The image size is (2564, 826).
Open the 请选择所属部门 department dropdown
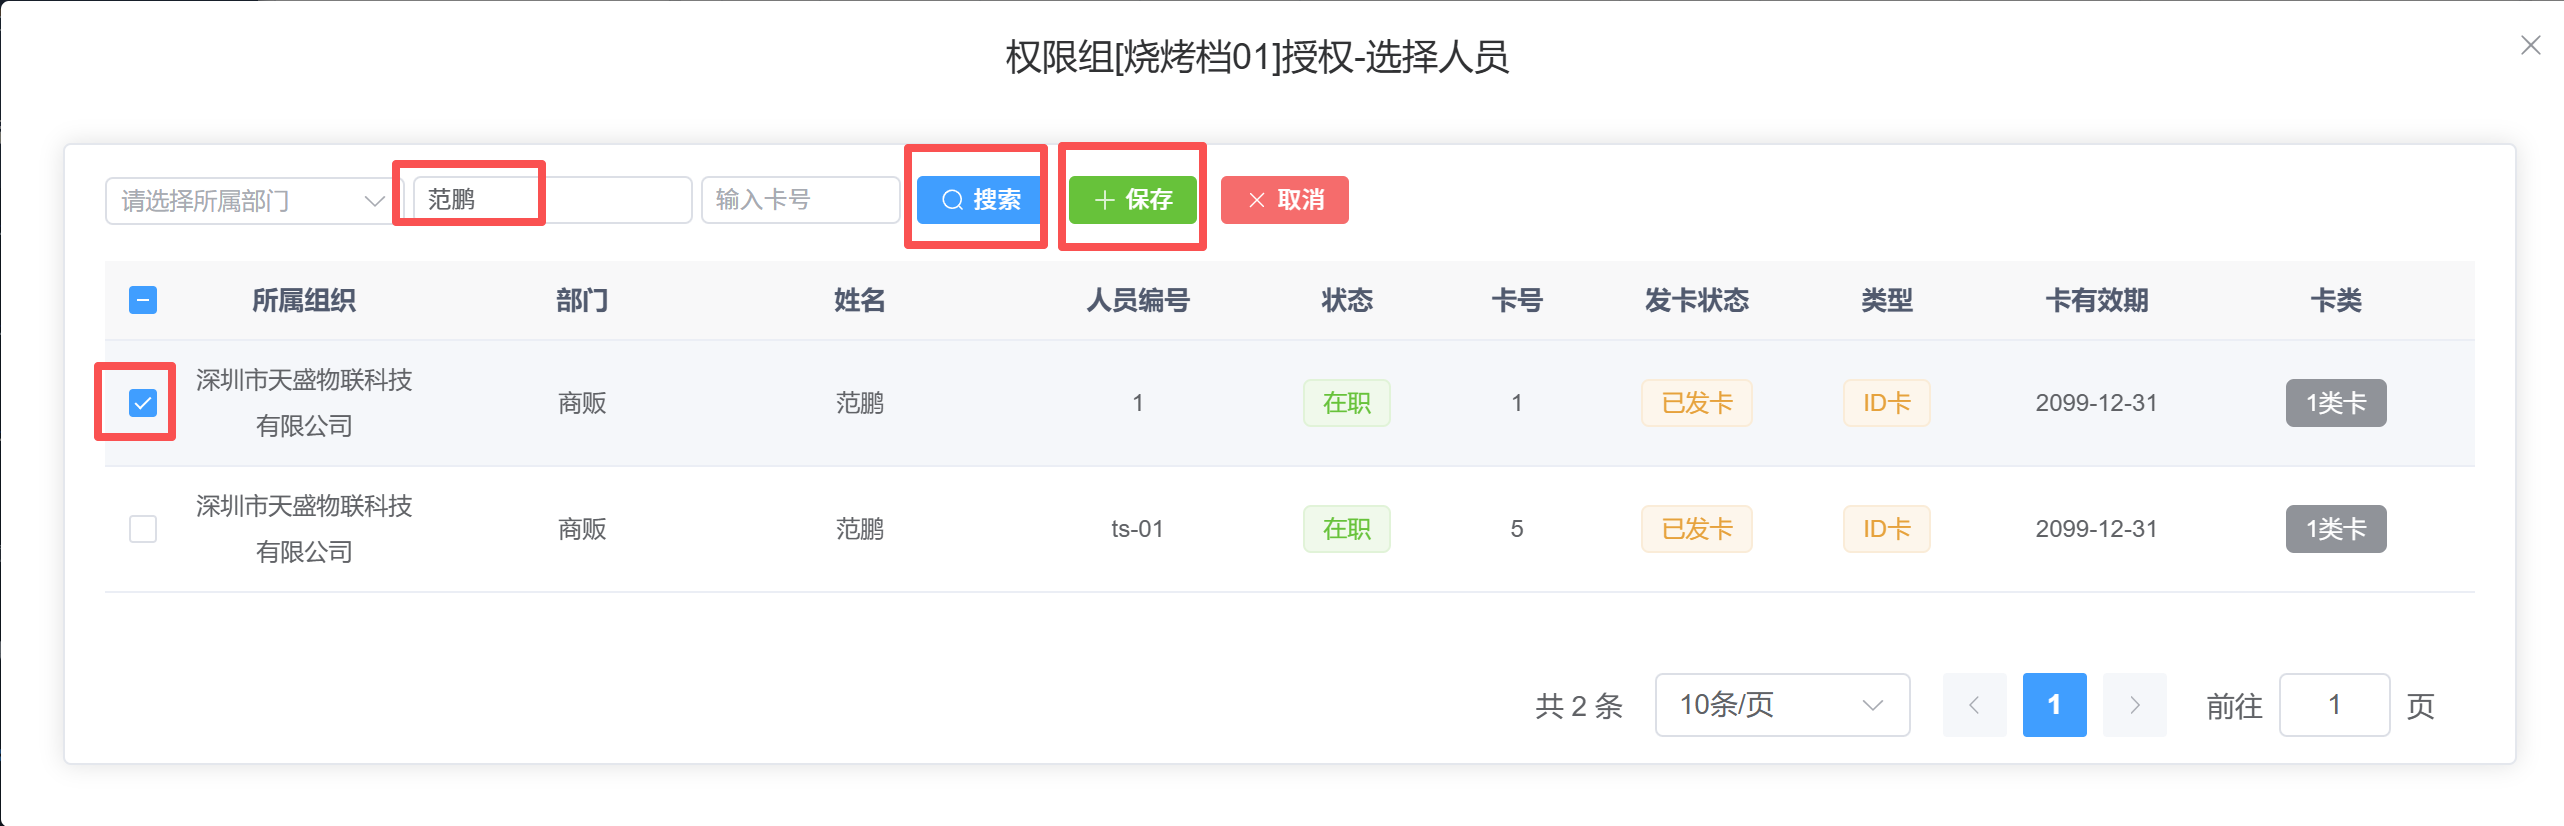[x=248, y=201]
